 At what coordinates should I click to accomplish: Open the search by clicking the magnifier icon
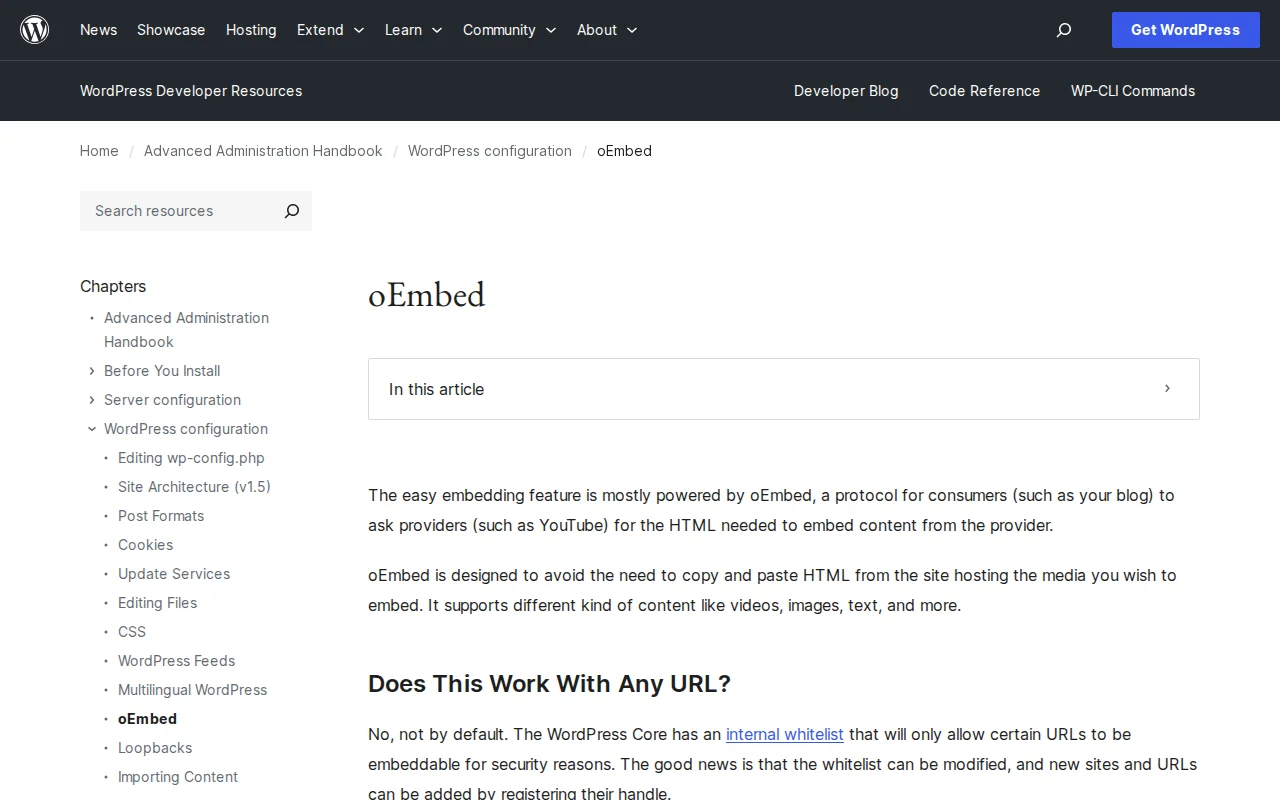(x=1063, y=30)
